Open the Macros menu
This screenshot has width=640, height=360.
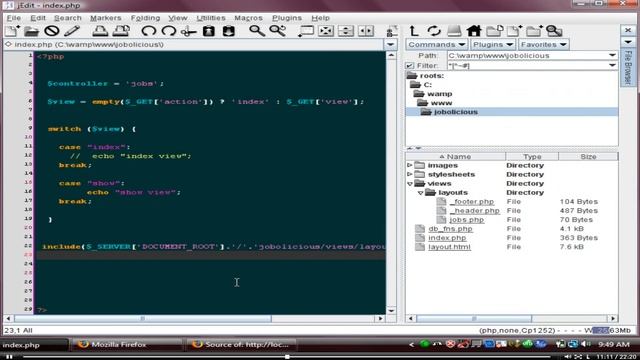point(248,18)
